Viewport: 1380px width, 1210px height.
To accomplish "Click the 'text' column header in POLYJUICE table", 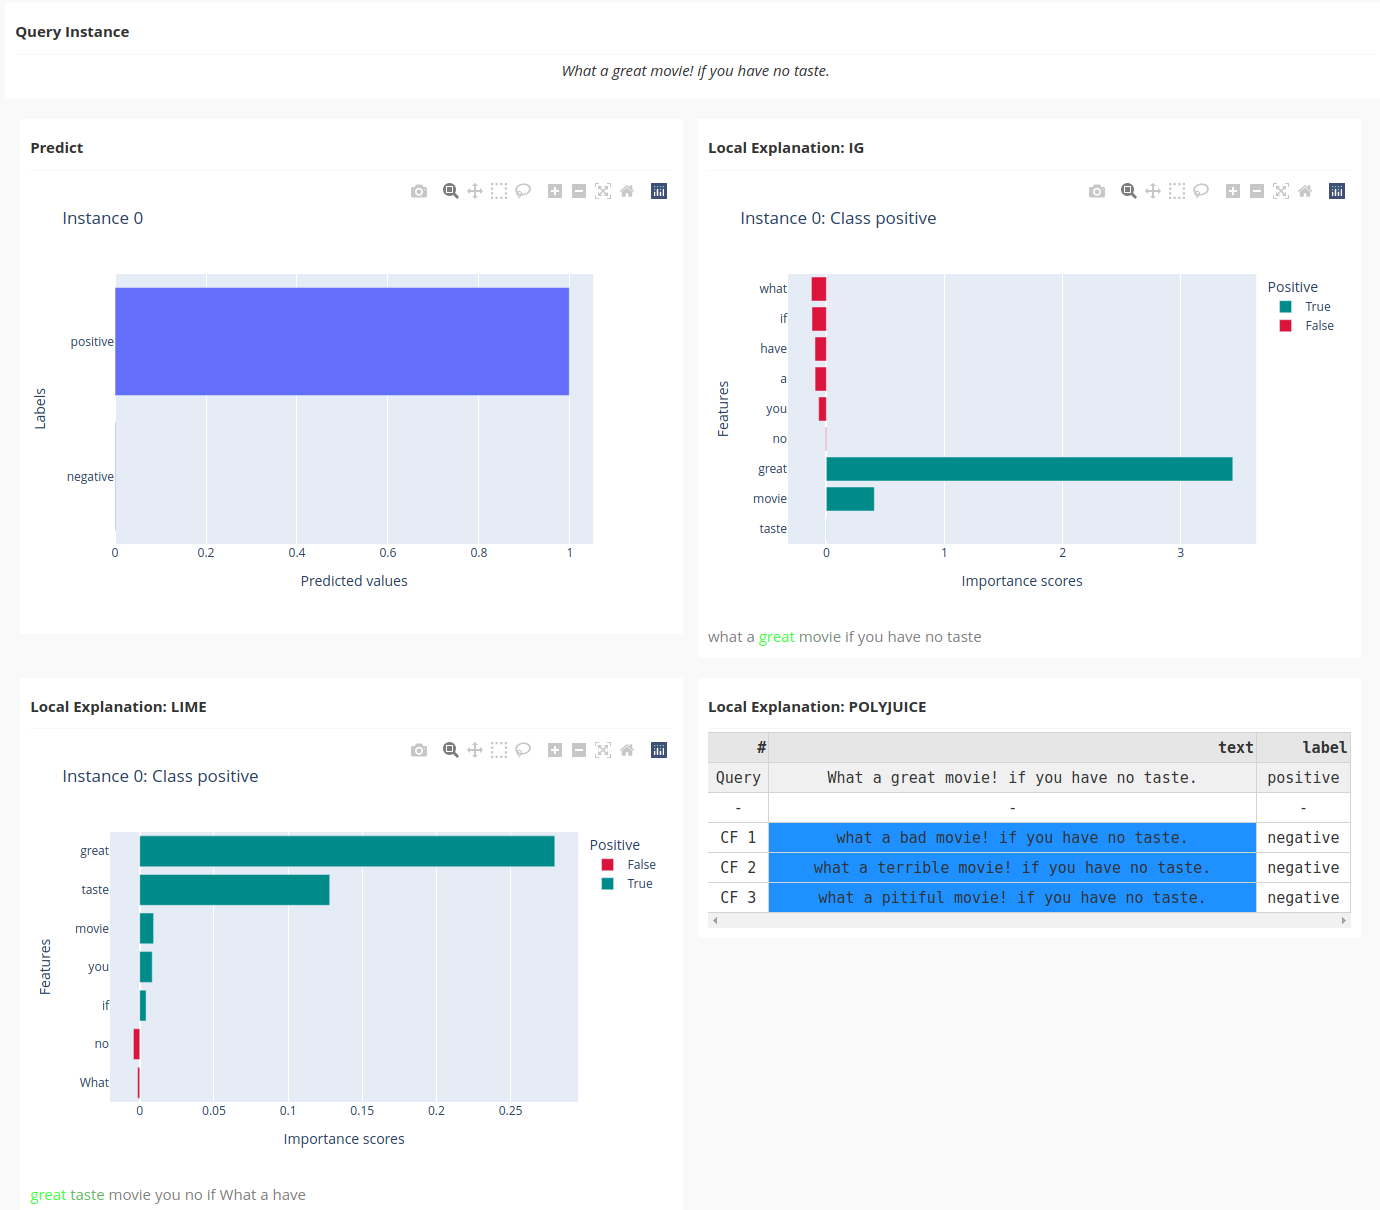I will click(x=1012, y=748).
